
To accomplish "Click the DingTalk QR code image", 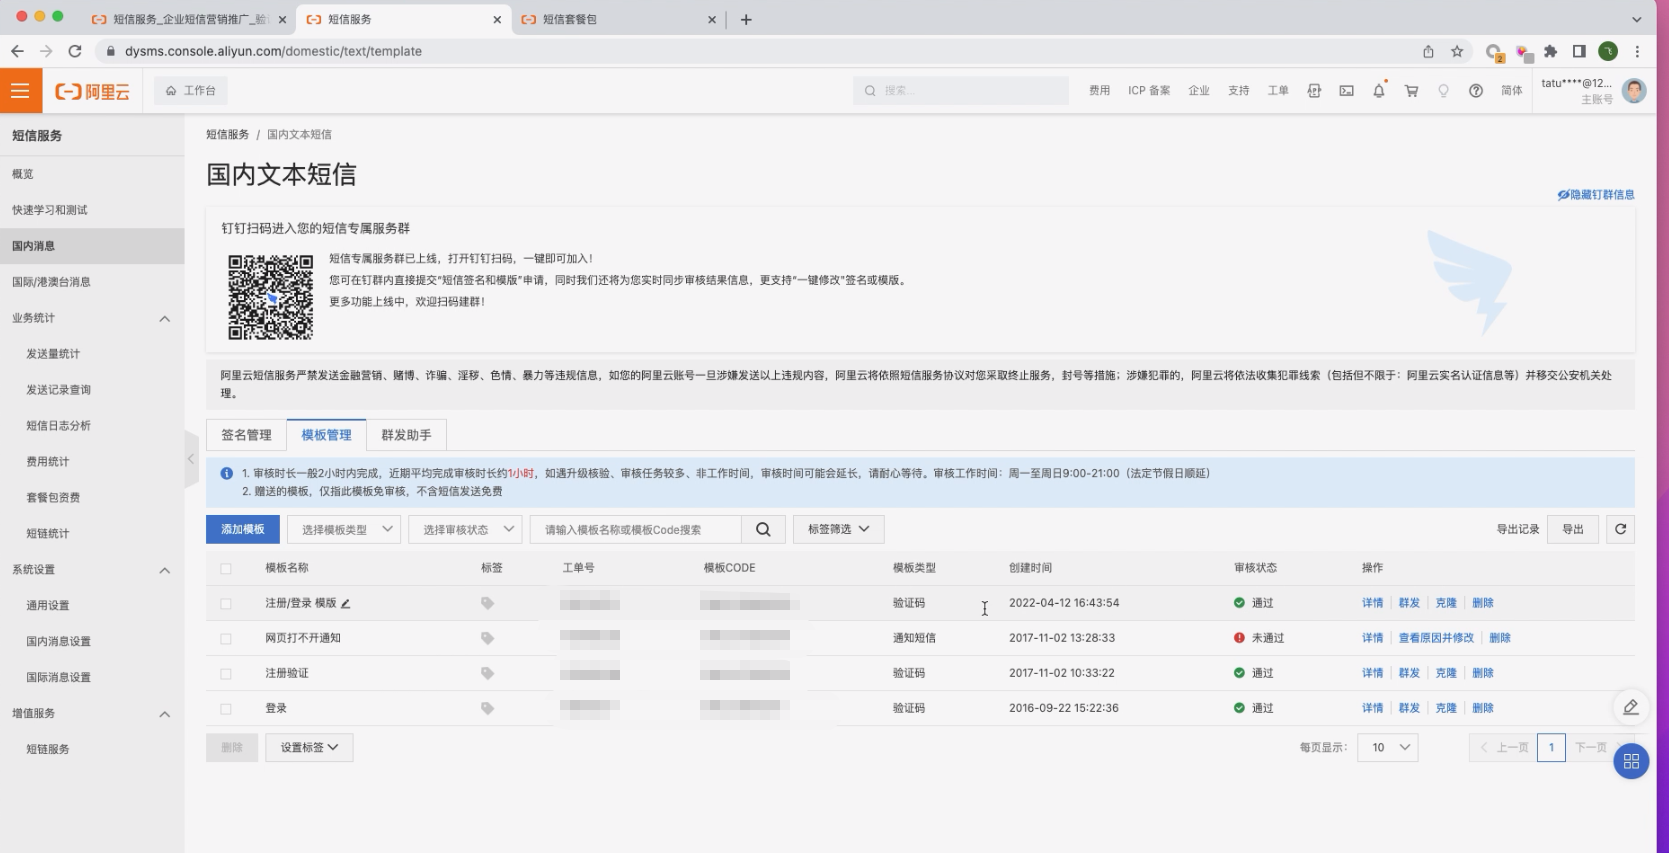I will click(x=271, y=297).
